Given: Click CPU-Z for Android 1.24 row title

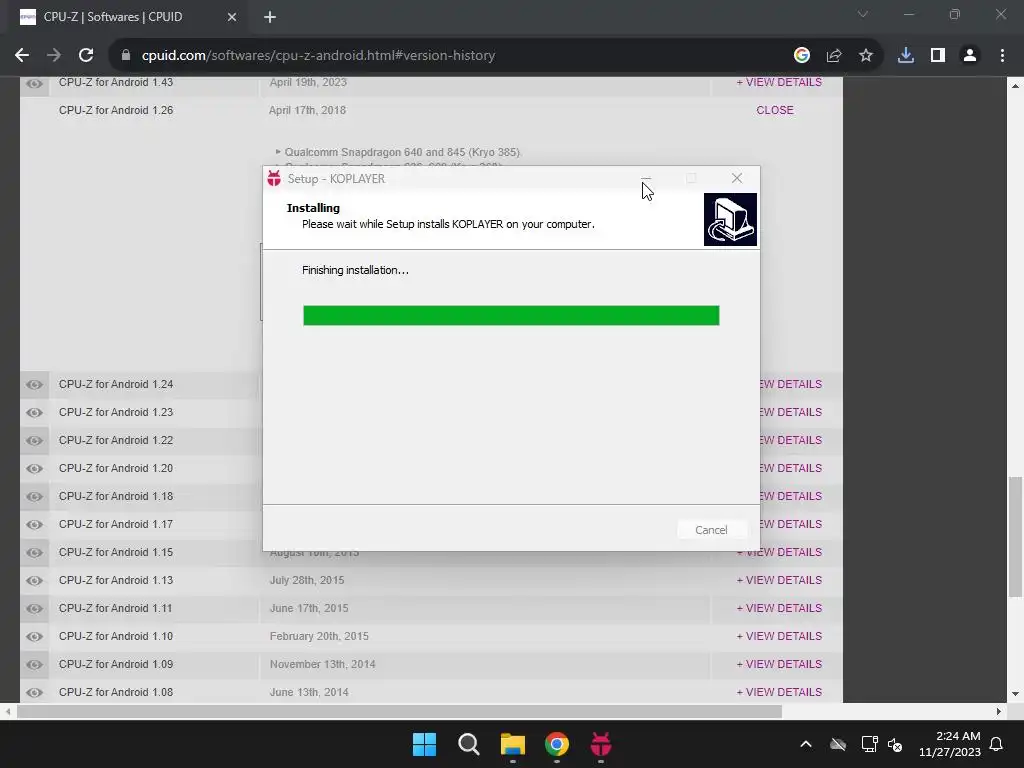Looking at the screenshot, I should click(x=116, y=385).
